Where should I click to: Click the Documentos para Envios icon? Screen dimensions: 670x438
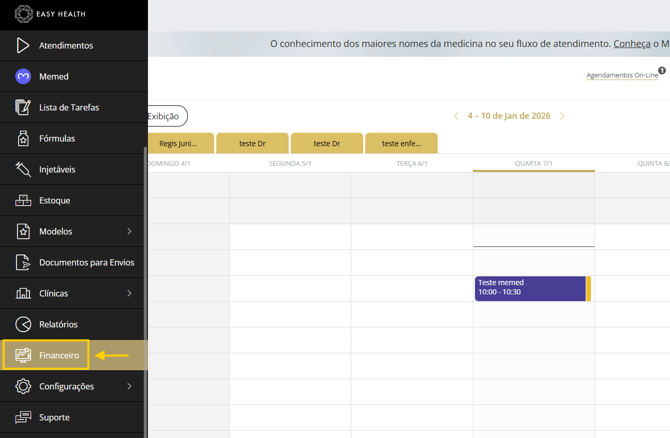click(23, 262)
